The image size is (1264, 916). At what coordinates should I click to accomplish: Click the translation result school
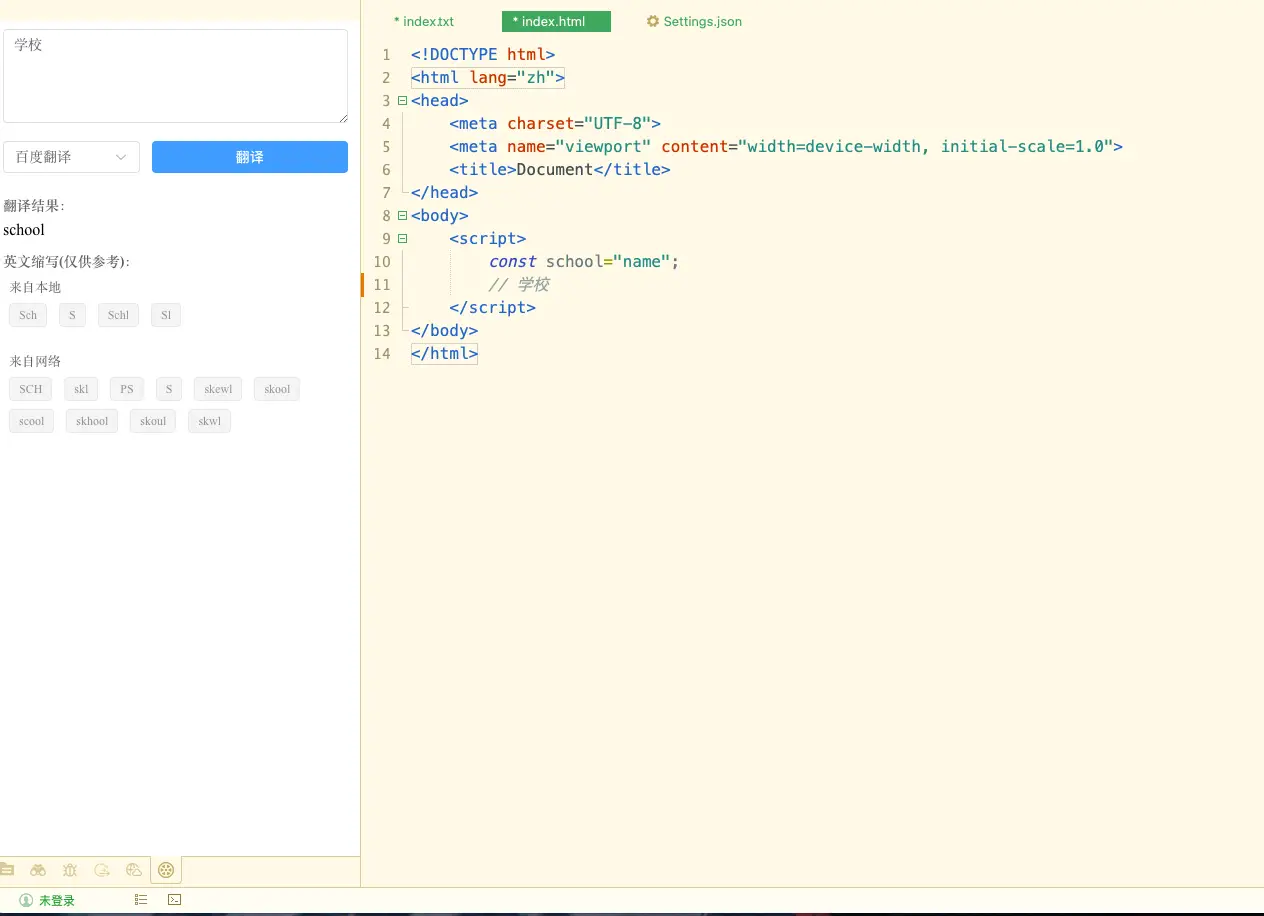click(x=24, y=230)
